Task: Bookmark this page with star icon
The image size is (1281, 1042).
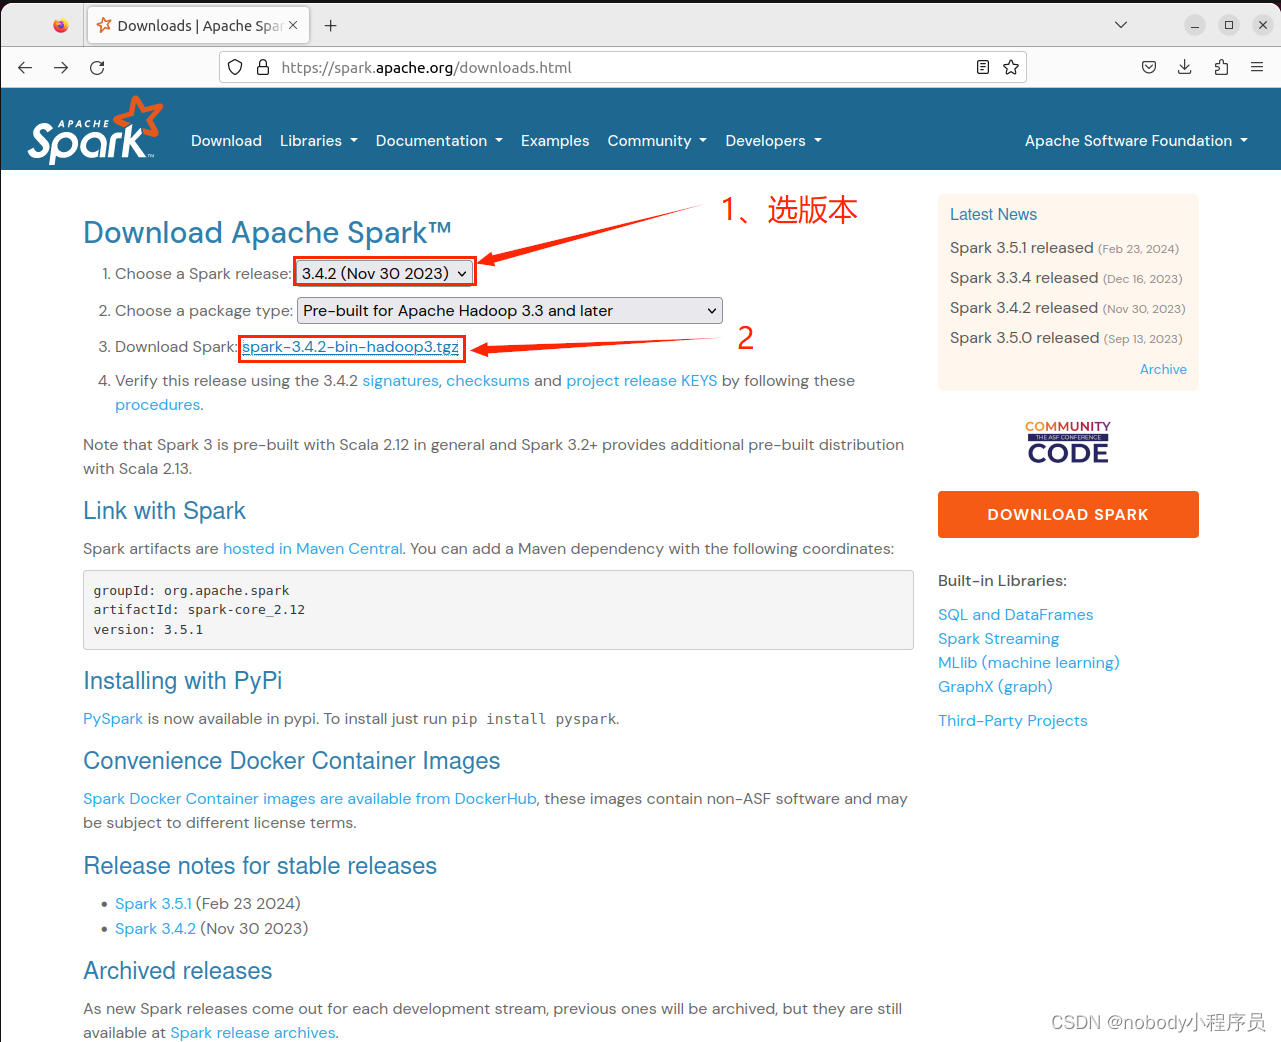Action: pyautogui.click(x=1011, y=67)
